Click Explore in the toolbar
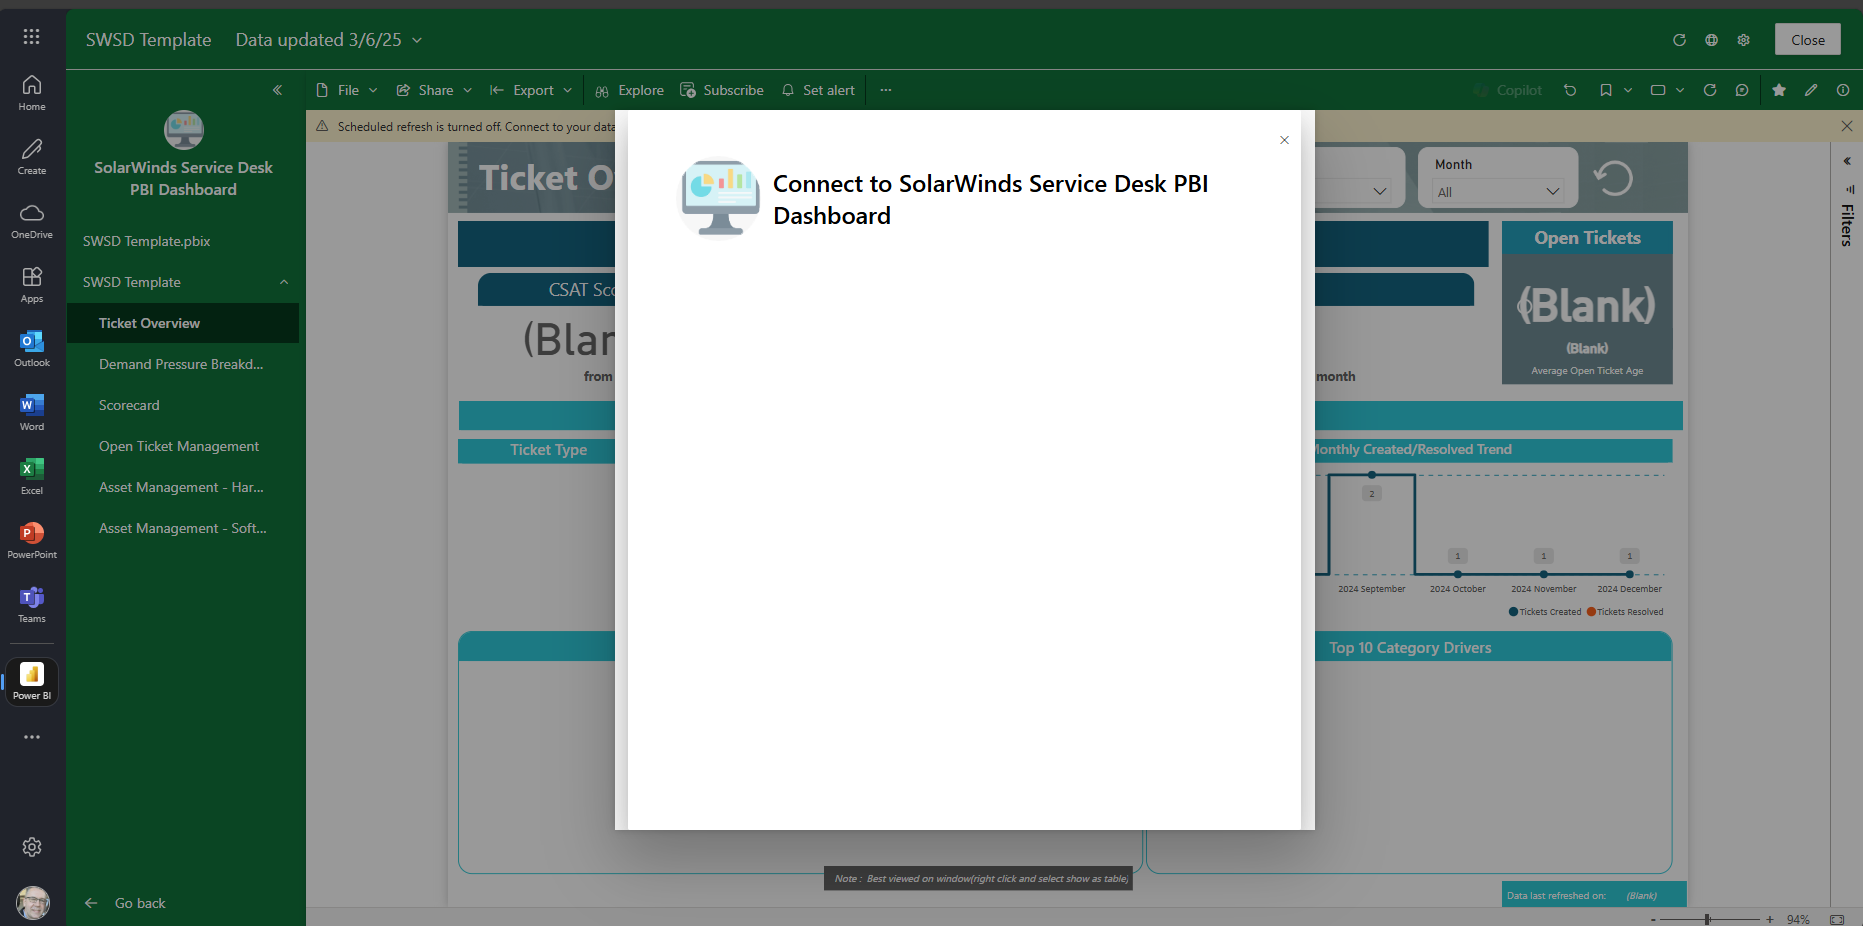The height and width of the screenshot is (926, 1863). coord(629,90)
